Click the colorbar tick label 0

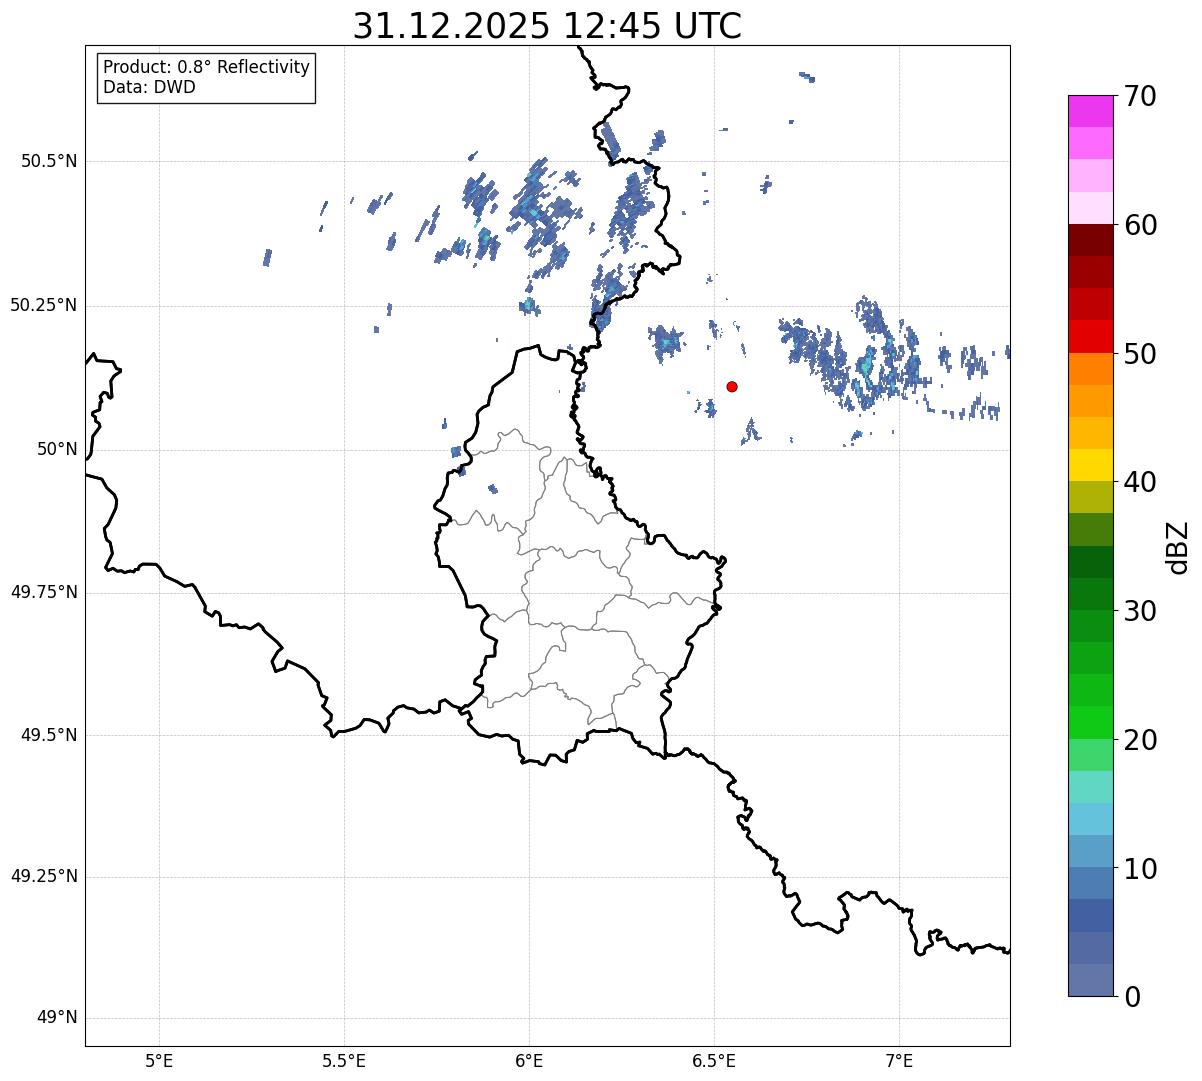(x=1131, y=997)
